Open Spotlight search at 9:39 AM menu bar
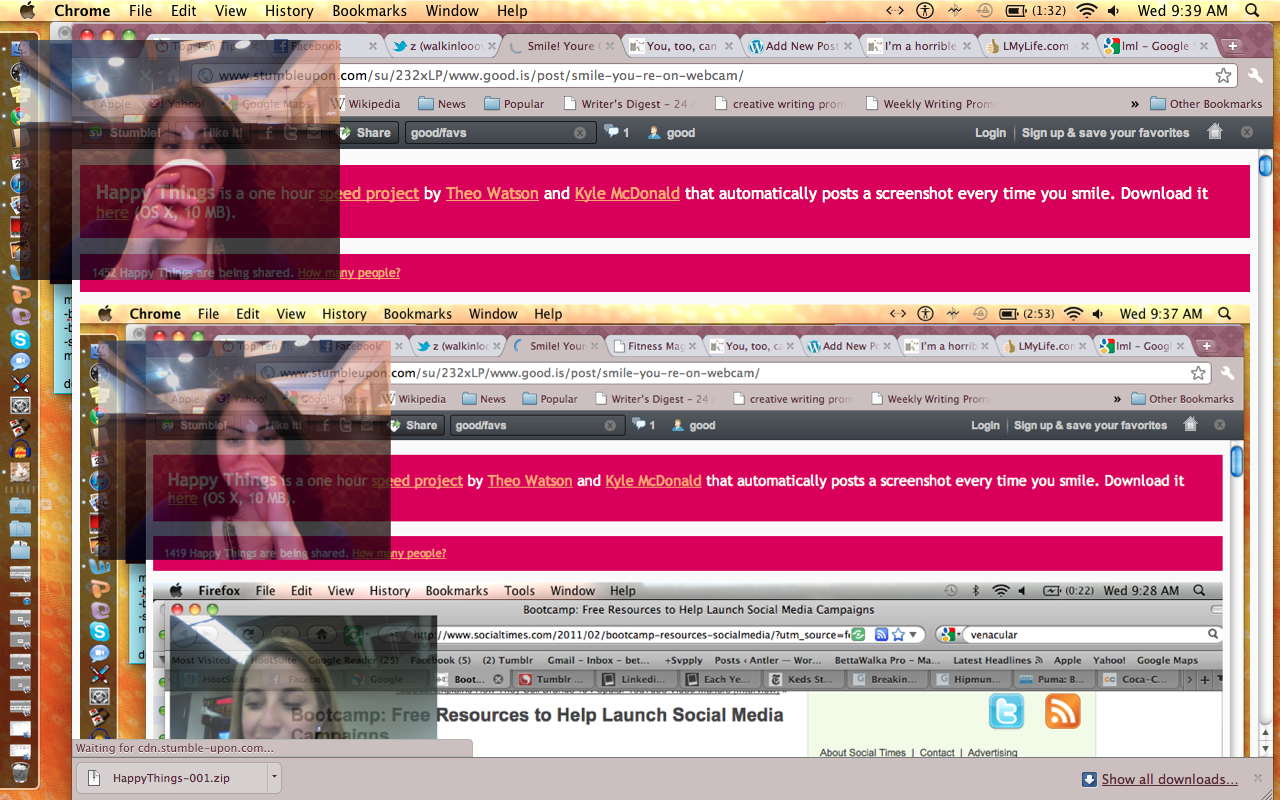The height and width of the screenshot is (800, 1280). point(1250,11)
